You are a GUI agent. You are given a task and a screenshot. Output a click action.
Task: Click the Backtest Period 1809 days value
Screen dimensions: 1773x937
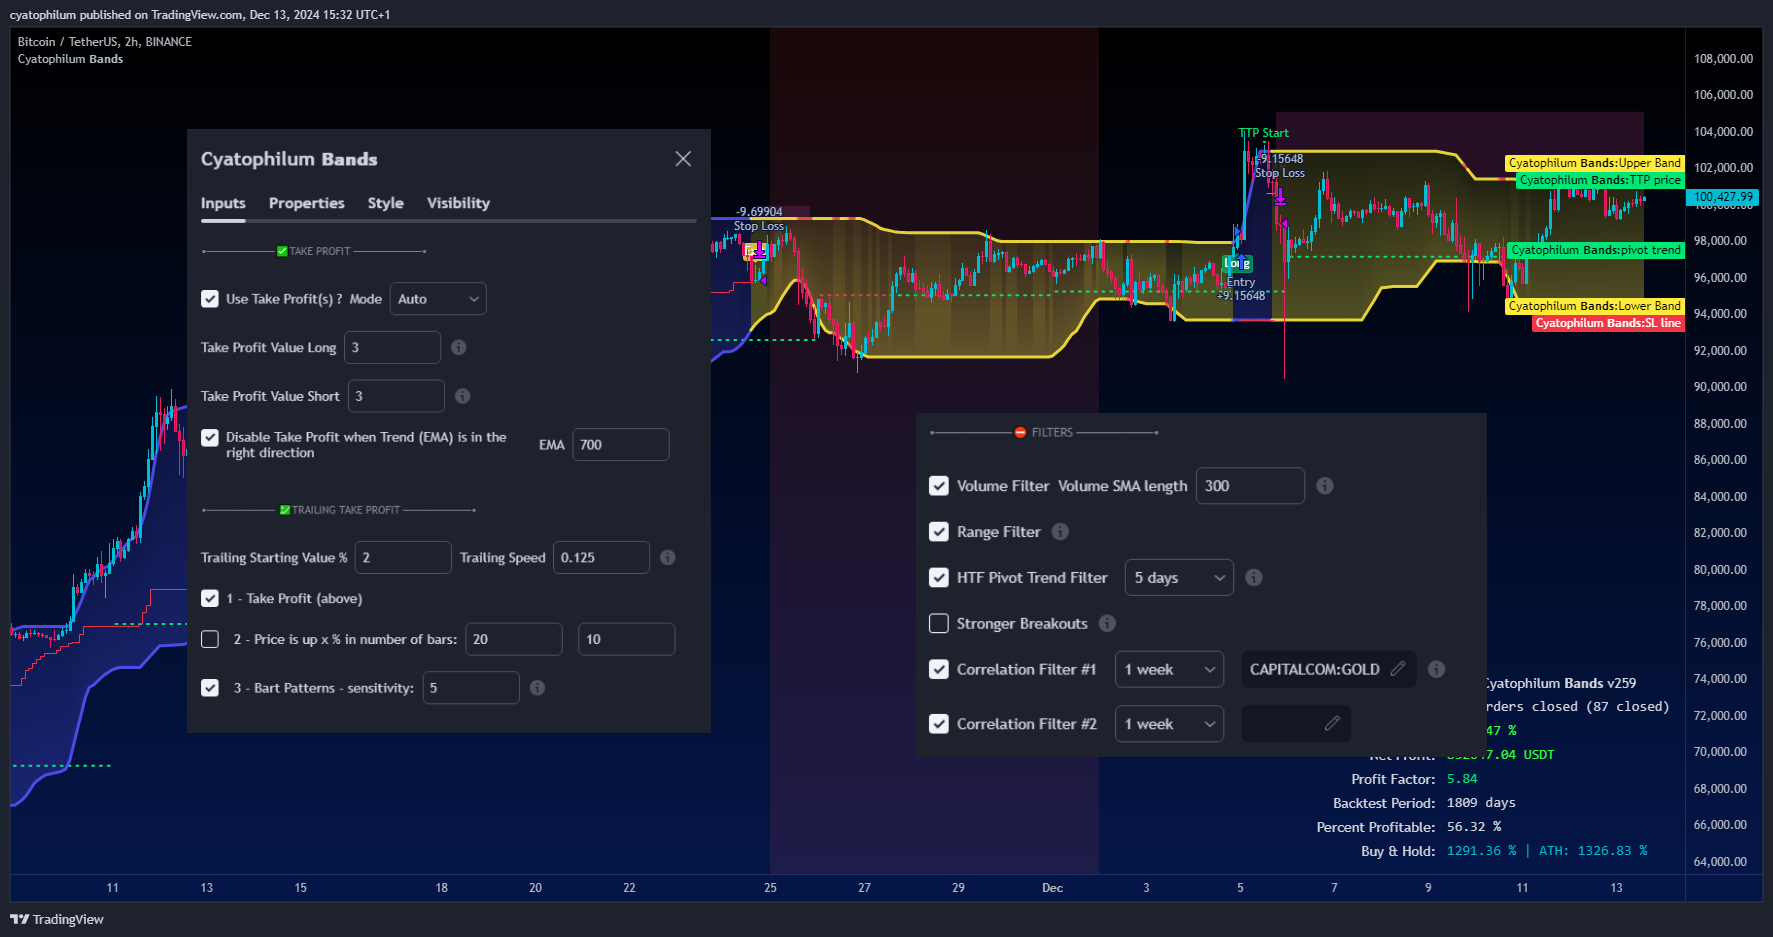[1481, 803]
